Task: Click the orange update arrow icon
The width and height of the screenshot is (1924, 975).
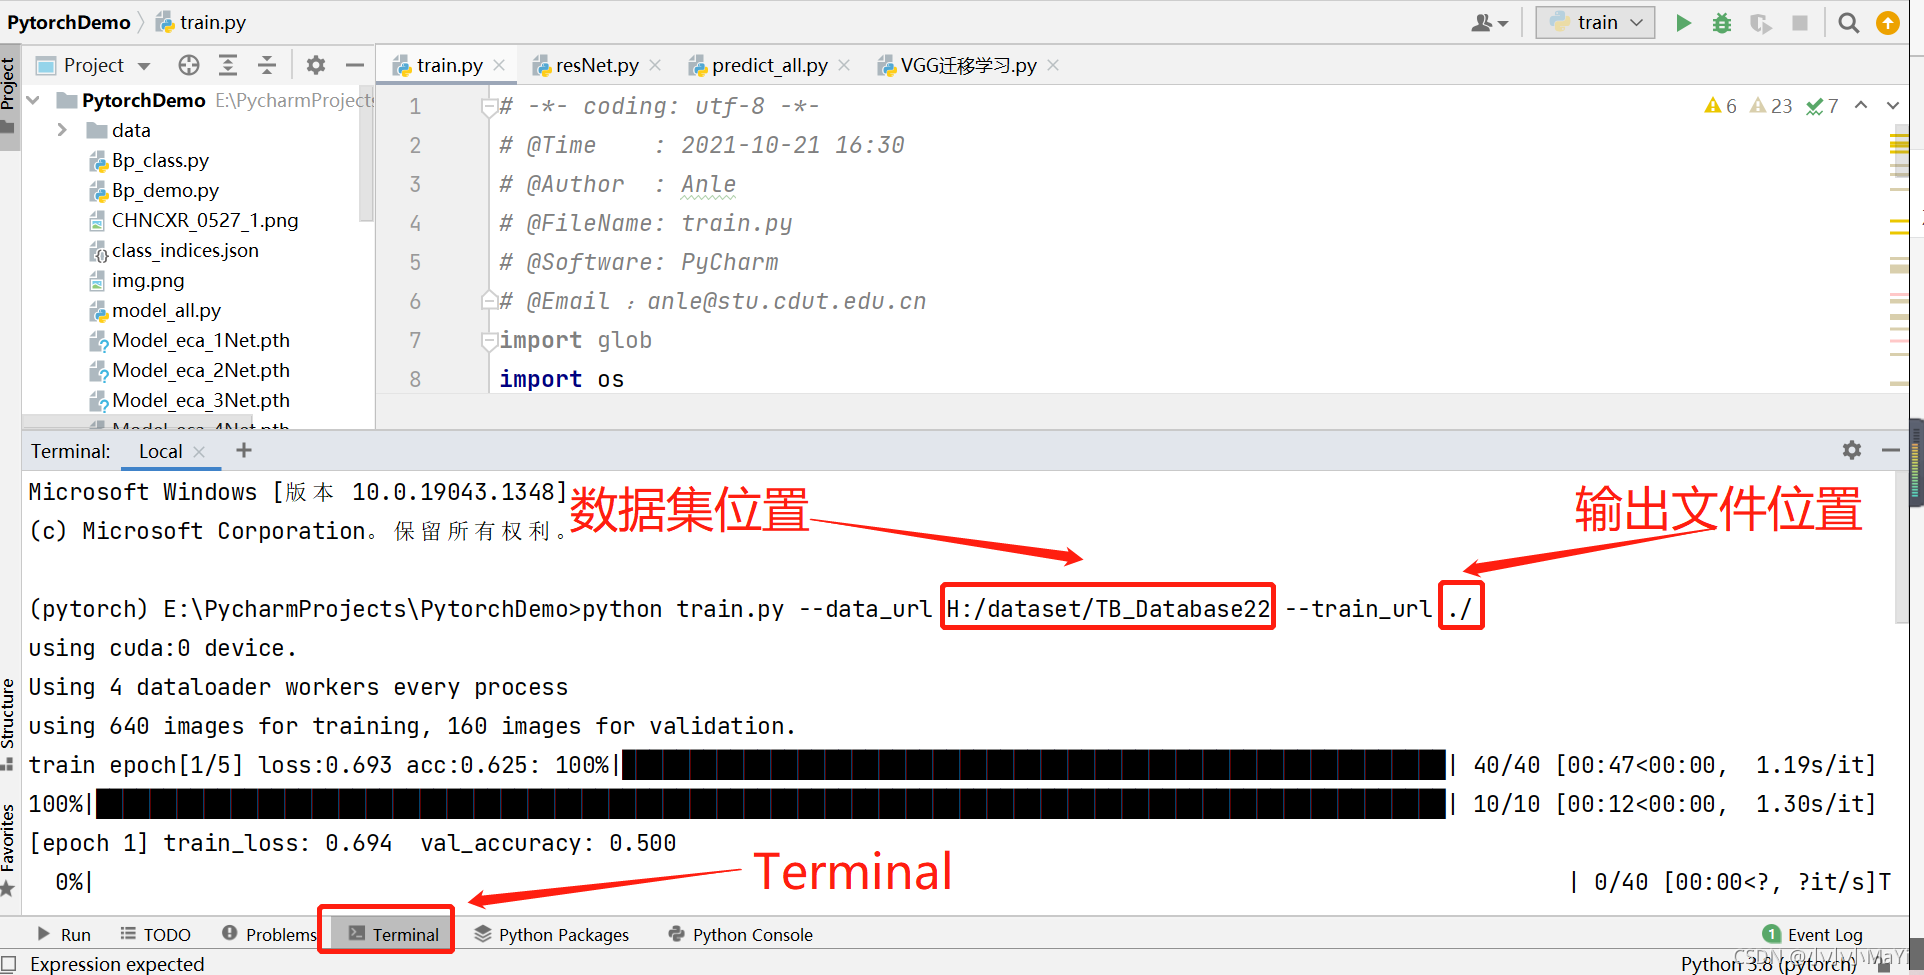Action: tap(1888, 23)
